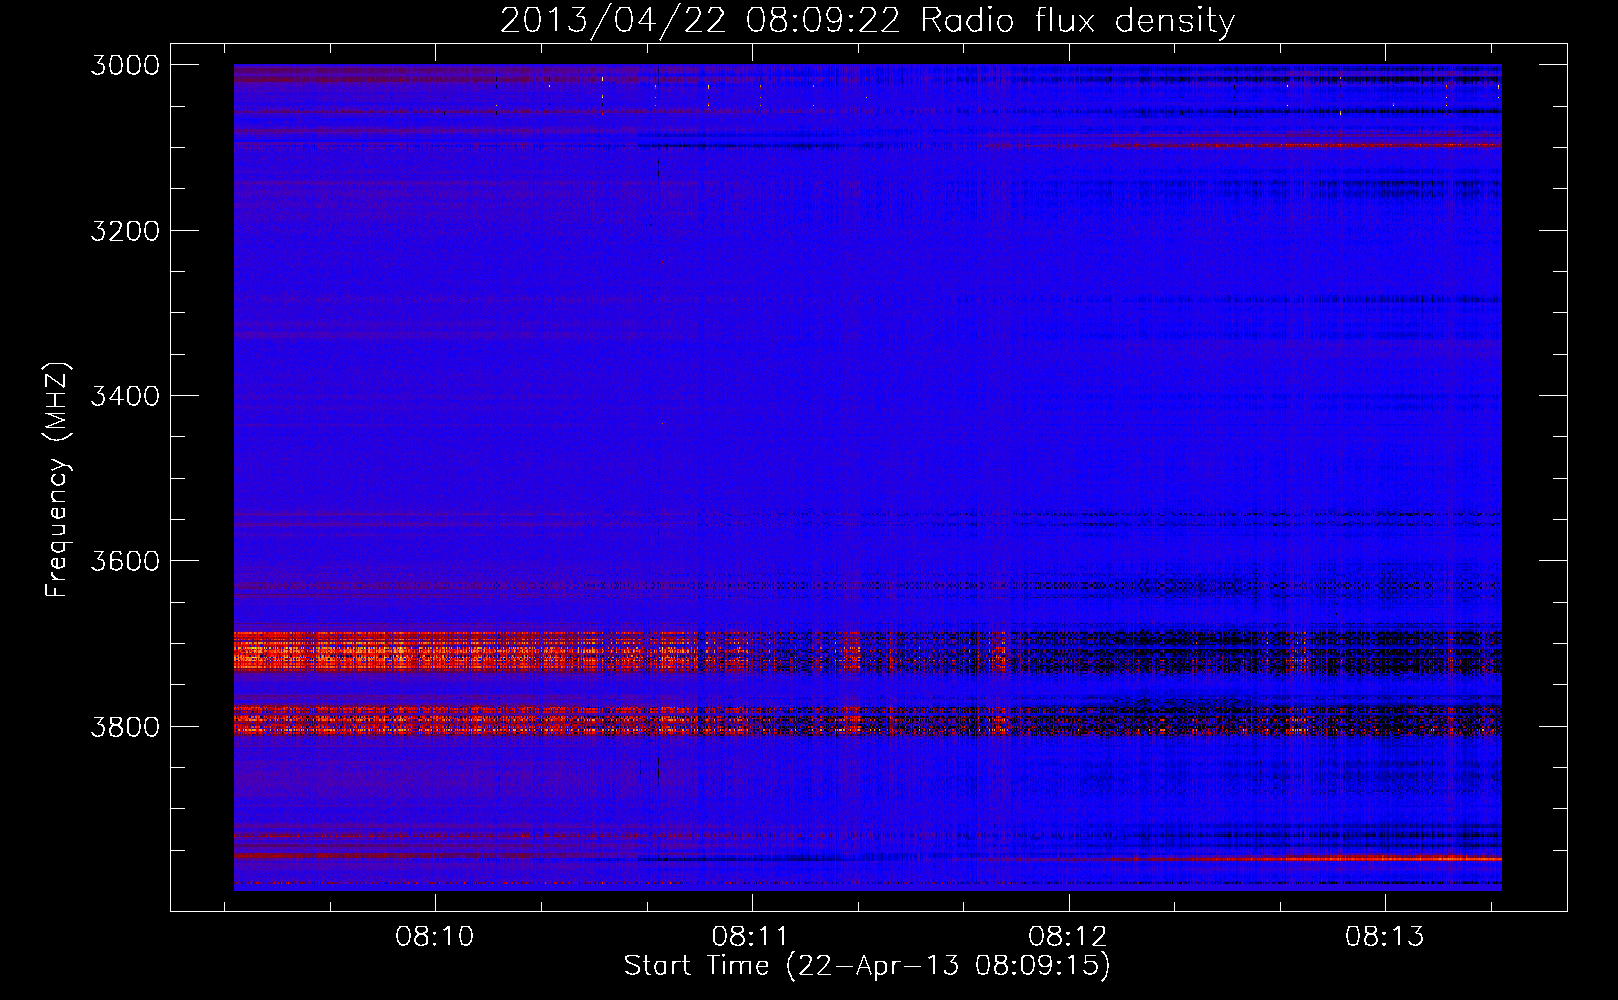Click the 'Frequency (MHZ)' y-axis label
1618x1000 pixels.
click(57, 480)
